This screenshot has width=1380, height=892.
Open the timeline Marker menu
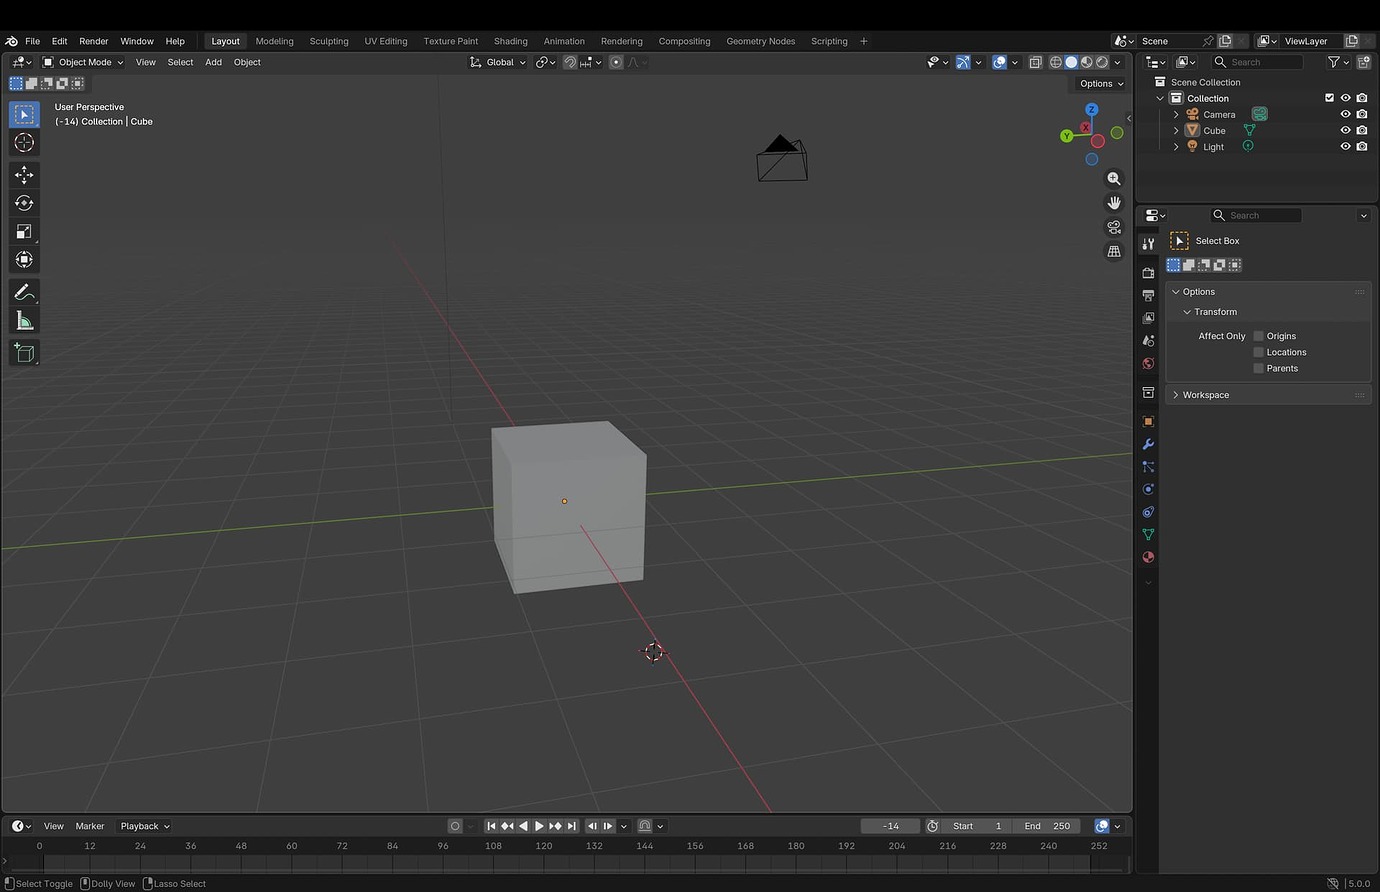pyautogui.click(x=90, y=826)
